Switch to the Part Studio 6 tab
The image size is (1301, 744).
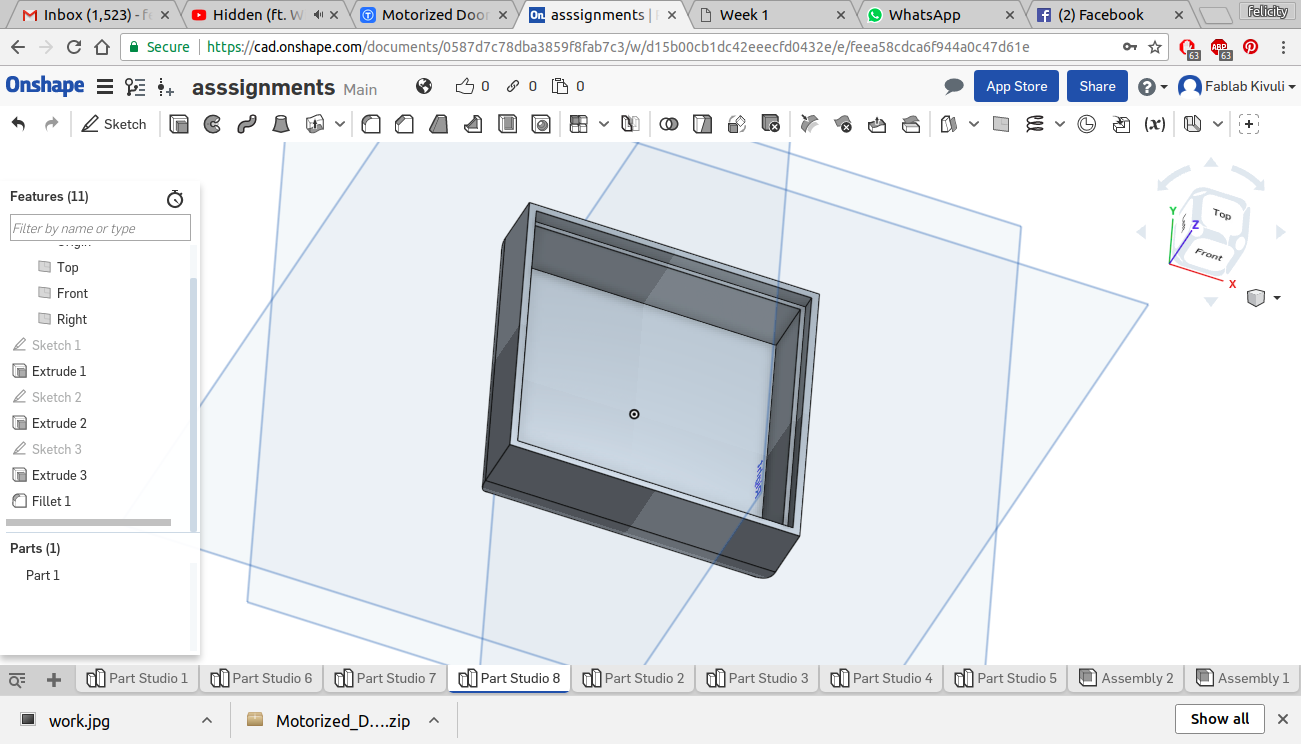(x=261, y=679)
